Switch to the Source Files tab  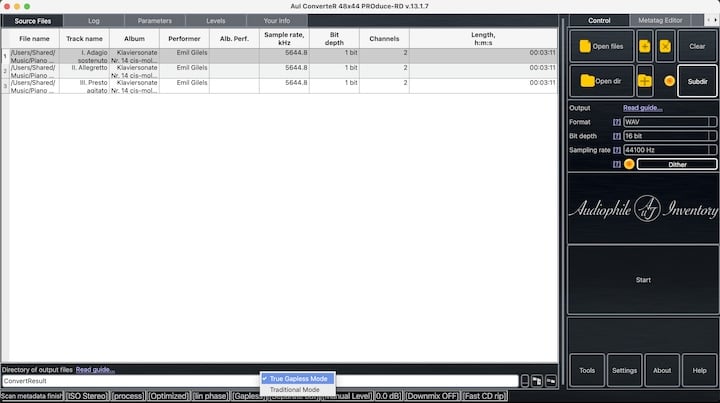click(32, 21)
